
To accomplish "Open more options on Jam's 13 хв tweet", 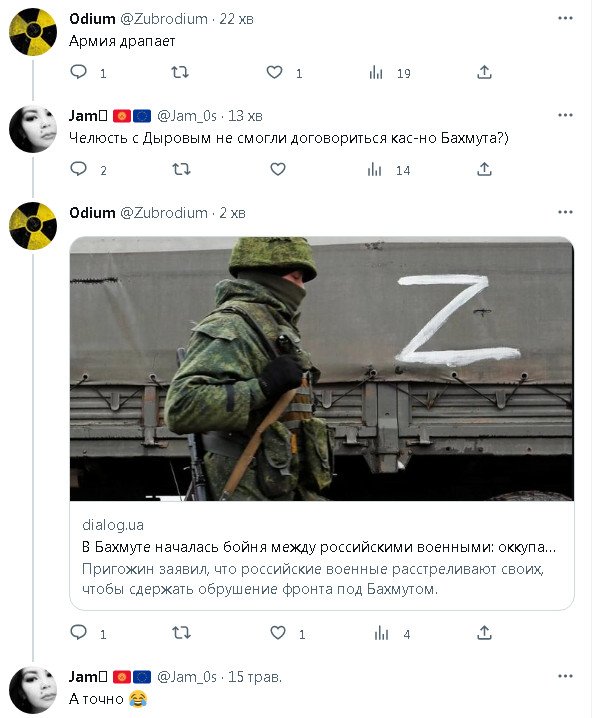I will pos(566,116).
